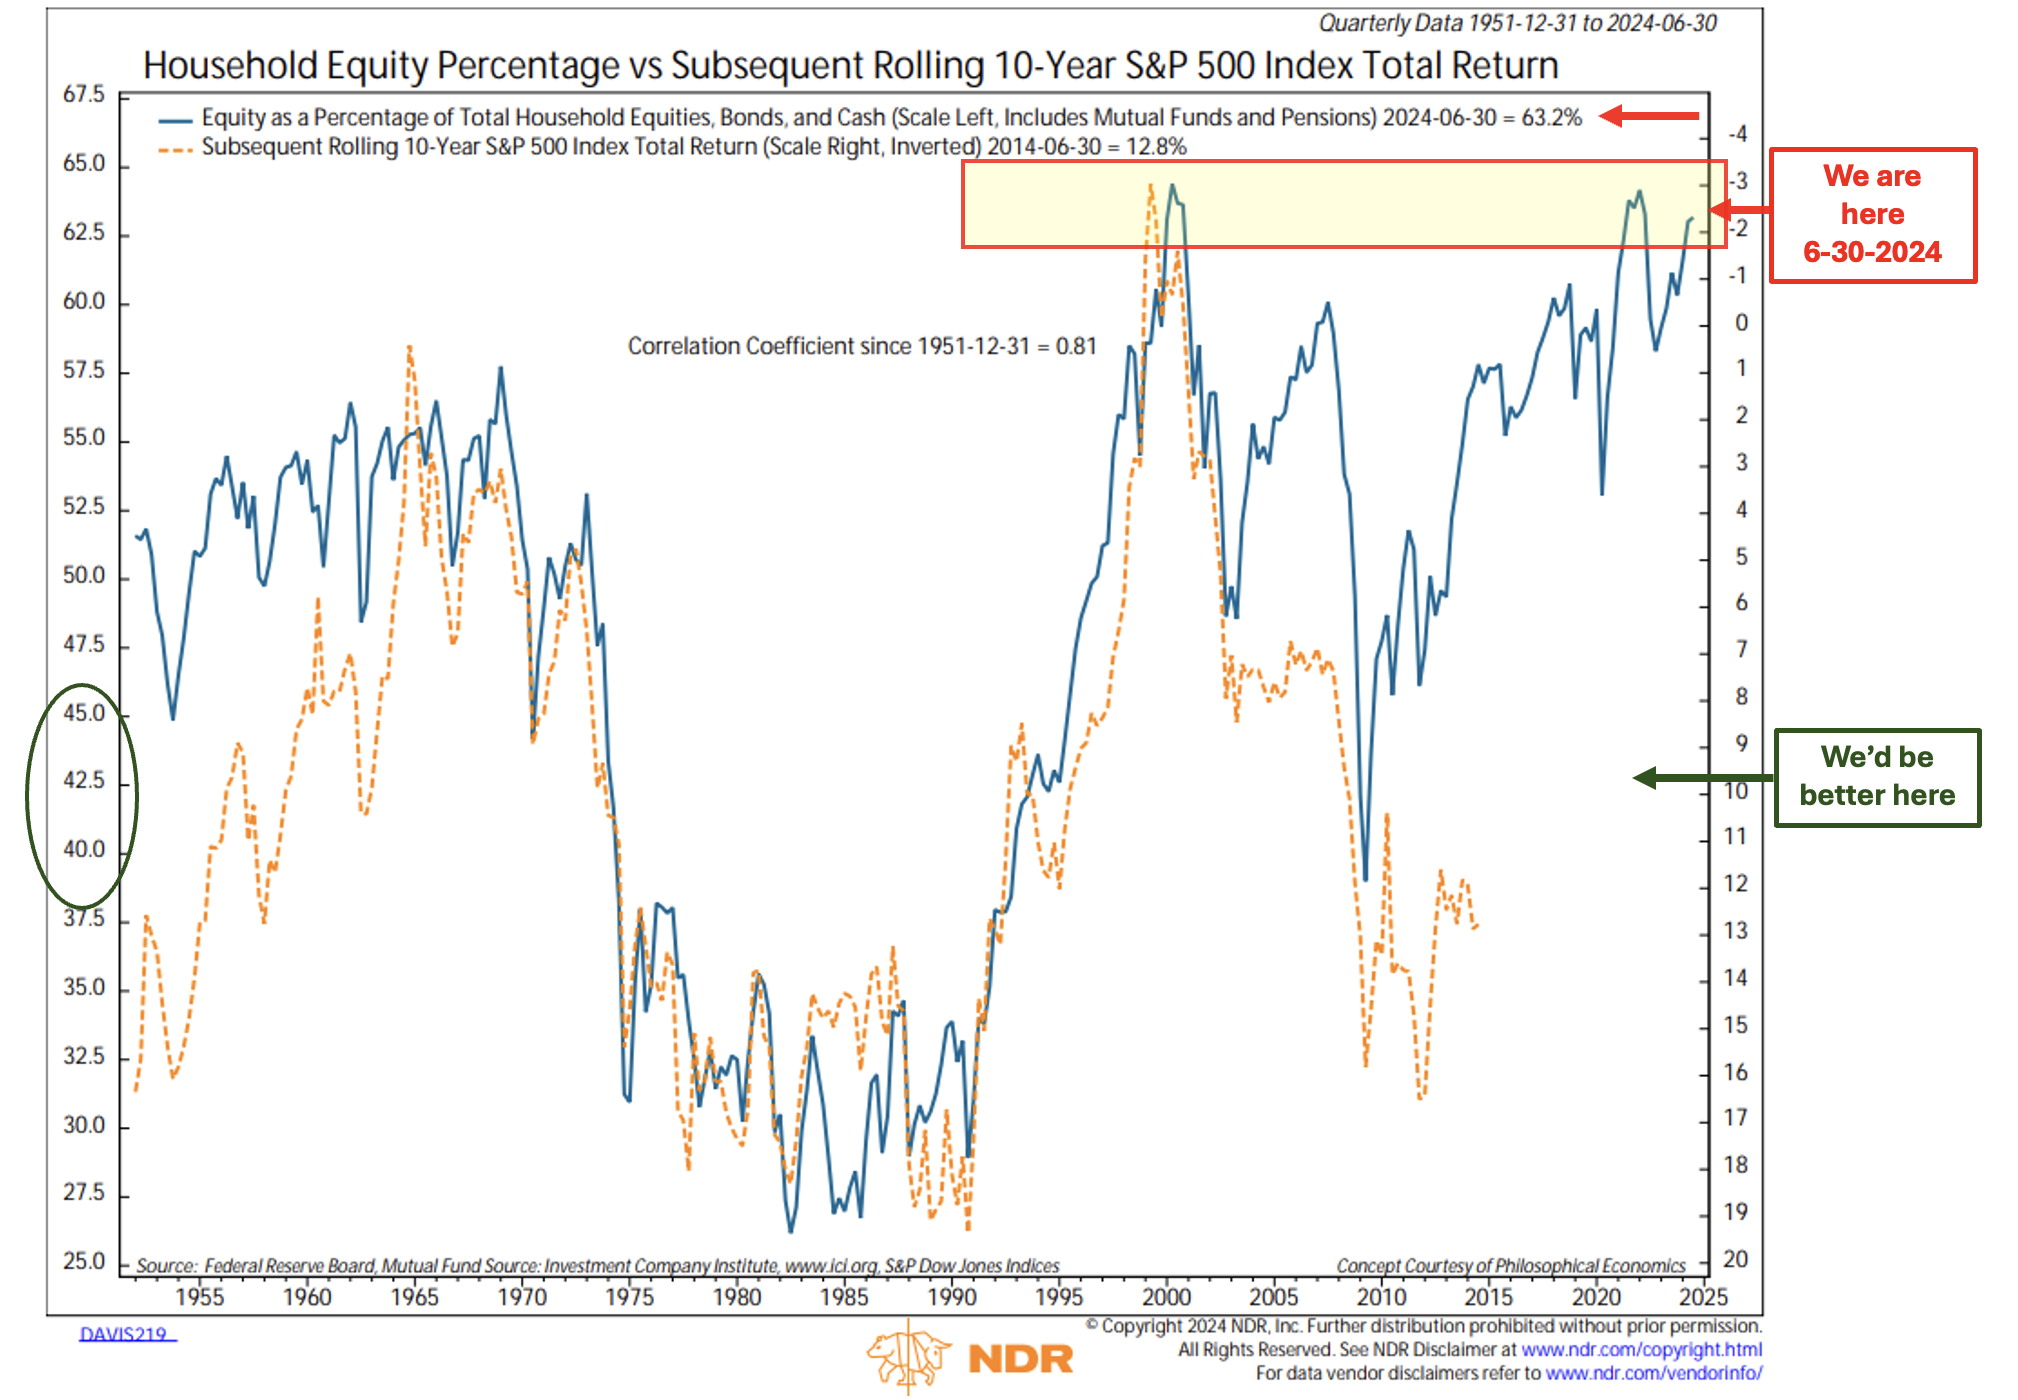Click the 65.0 label on left axis

[84, 164]
